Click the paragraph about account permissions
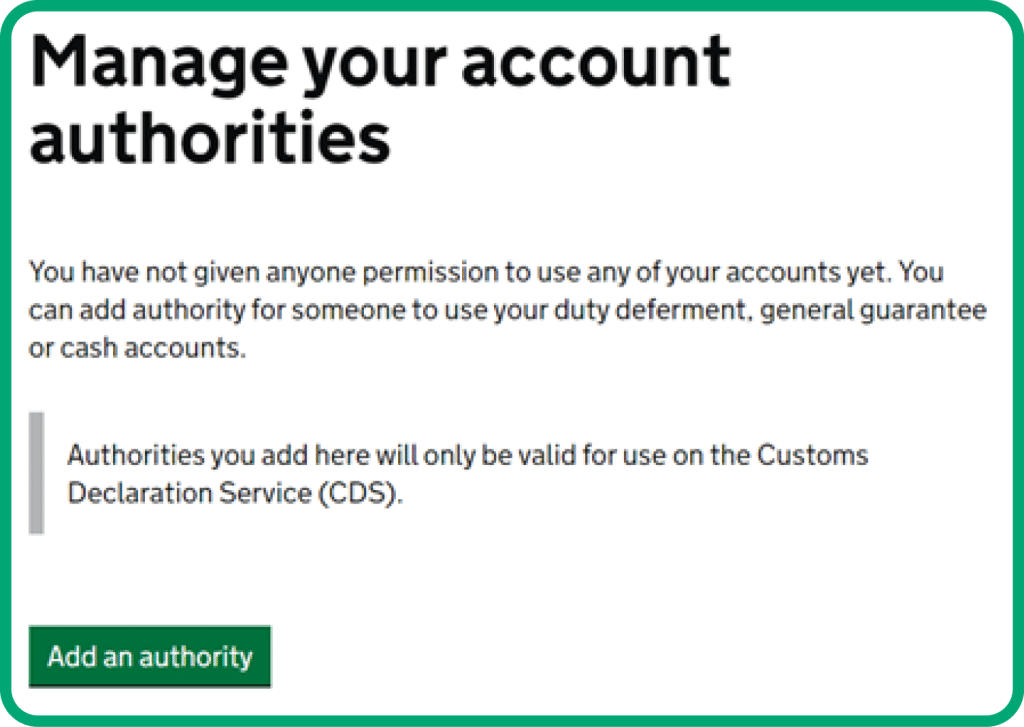The image size is (1024, 727). (x=500, y=309)
